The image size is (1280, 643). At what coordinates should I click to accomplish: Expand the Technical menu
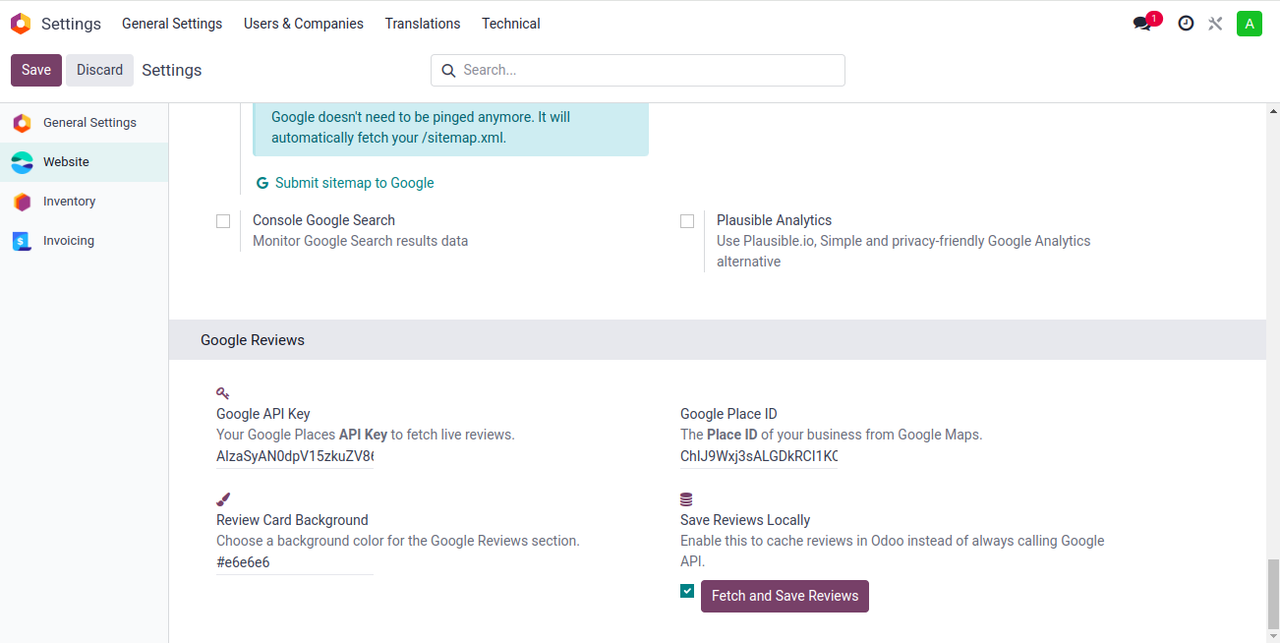click(511, 23)
